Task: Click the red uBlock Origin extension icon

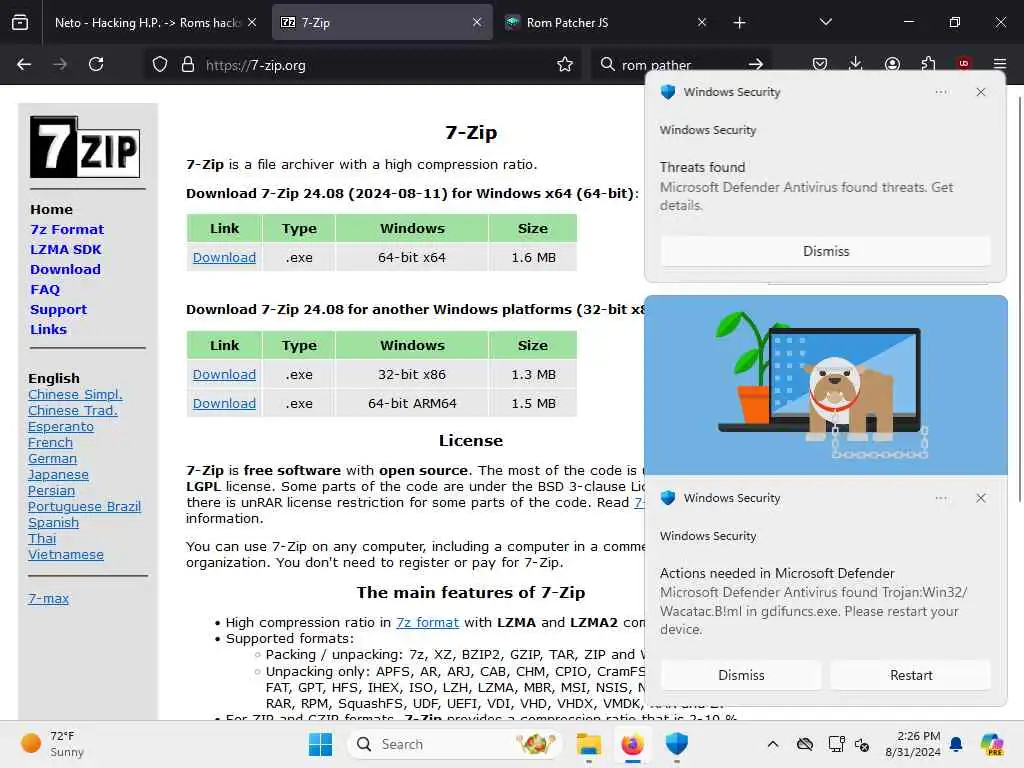Action: coord(964,64)
